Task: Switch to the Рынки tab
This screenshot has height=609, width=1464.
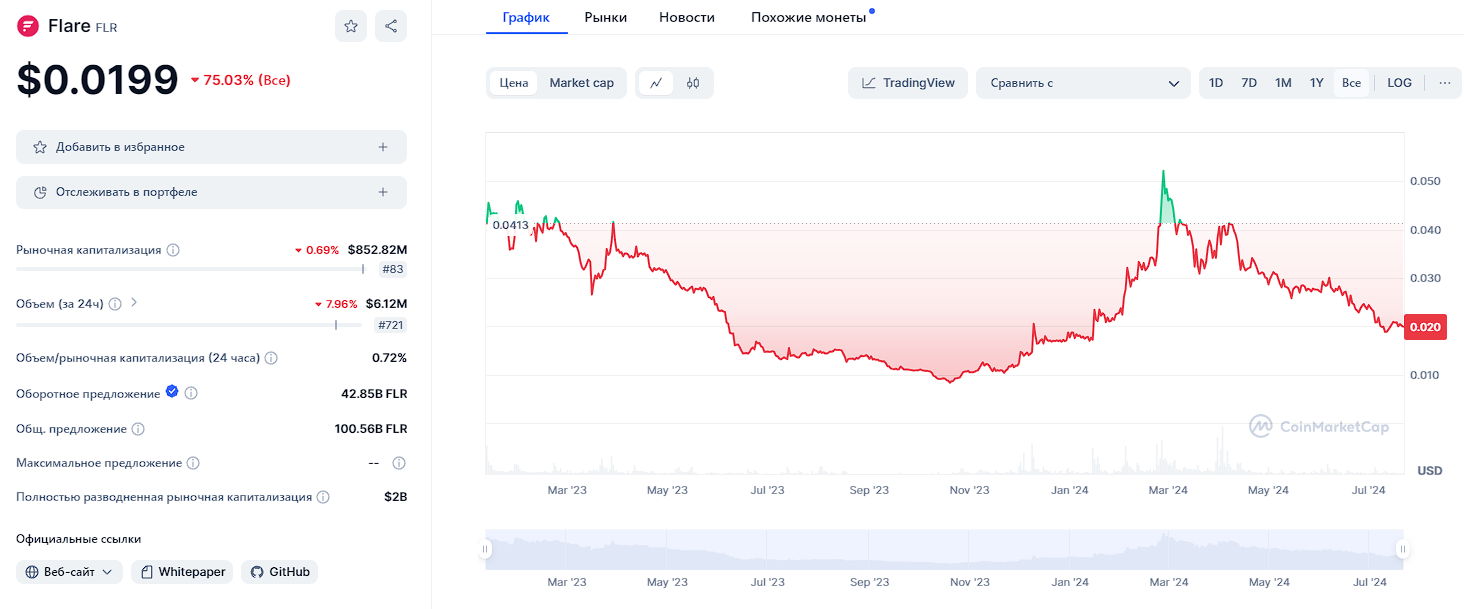Action: coord(606,17)
